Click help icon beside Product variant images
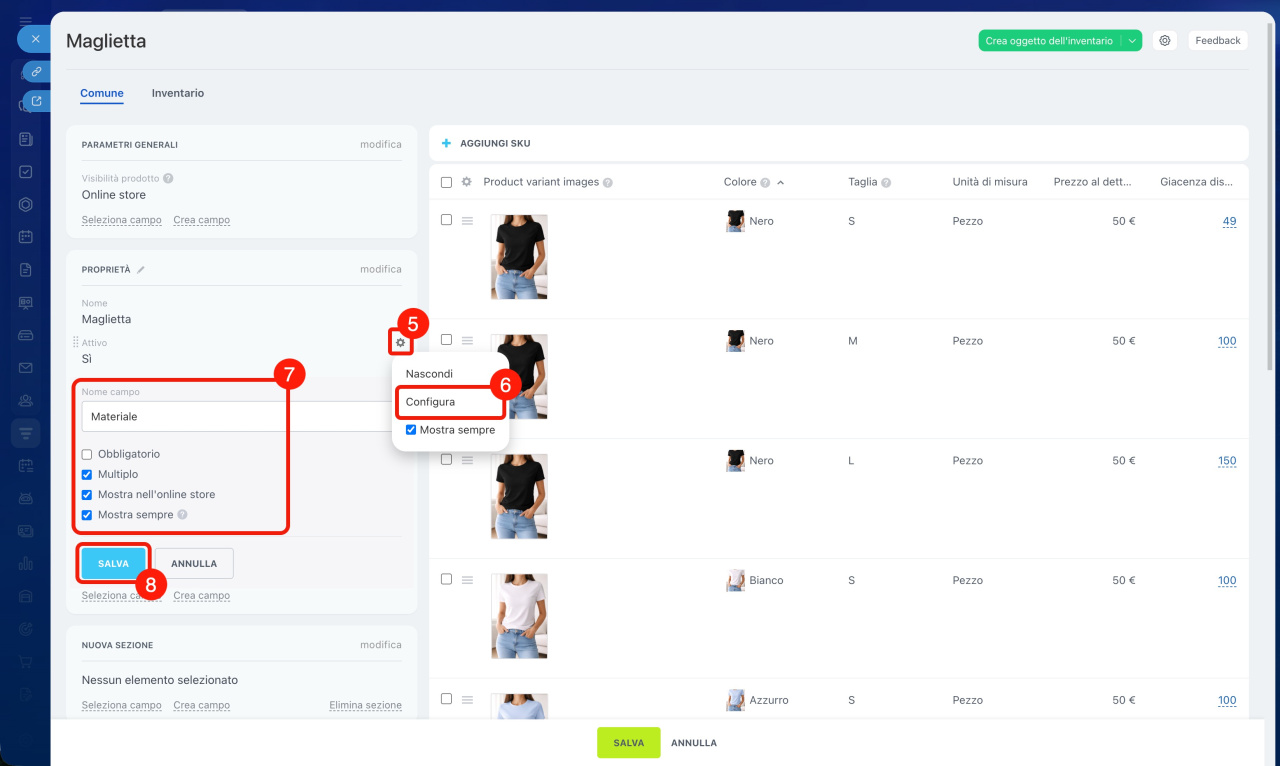The width and height of the screenshot is (1280, 766). 608,183
